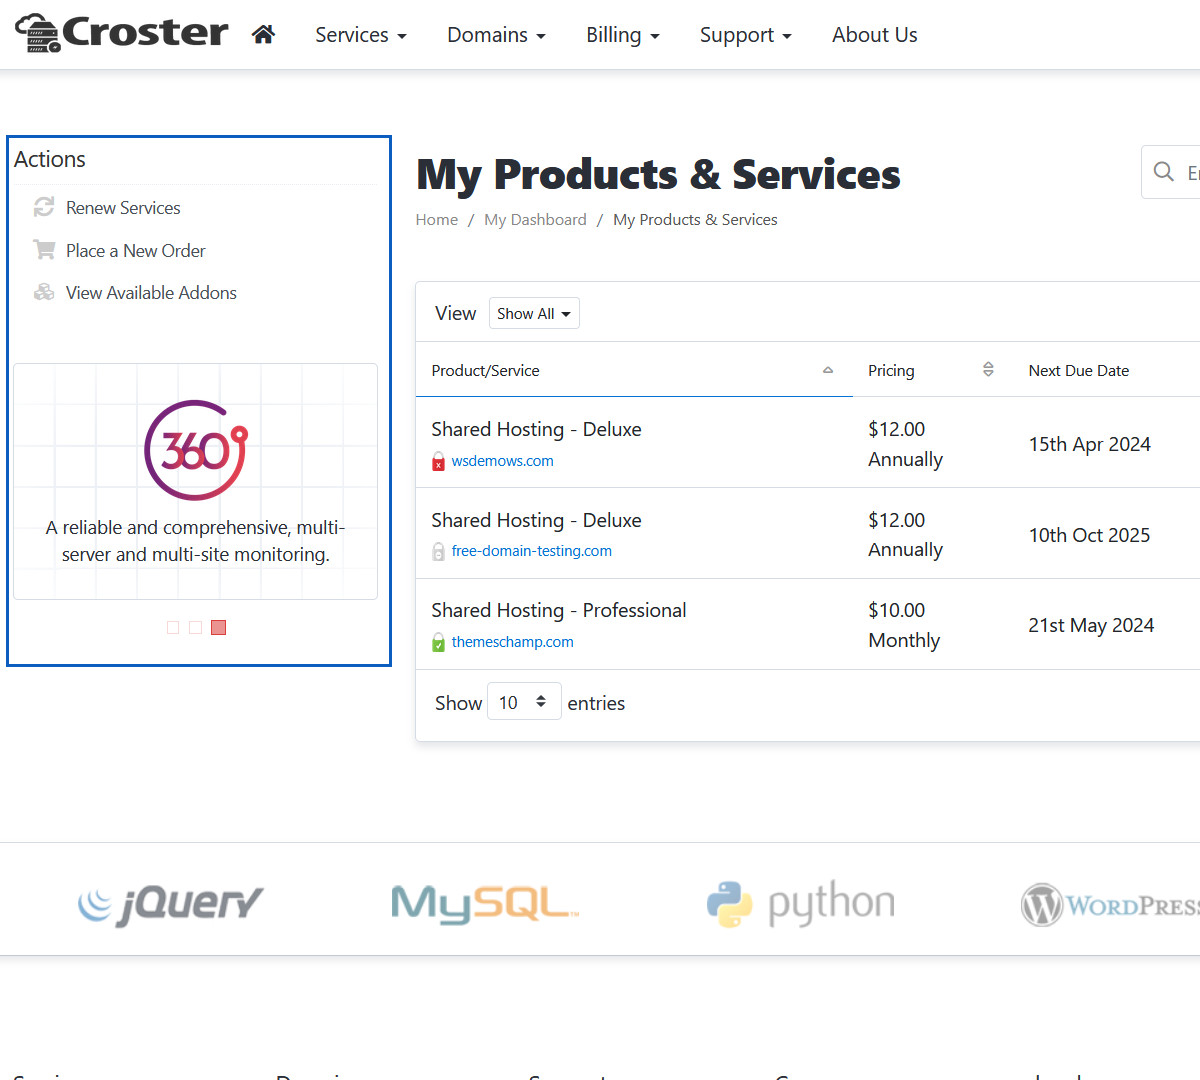Click the 360 monitoring promo banner
The width and height of the screenshot is (1200, 1080).
point(196,481)
